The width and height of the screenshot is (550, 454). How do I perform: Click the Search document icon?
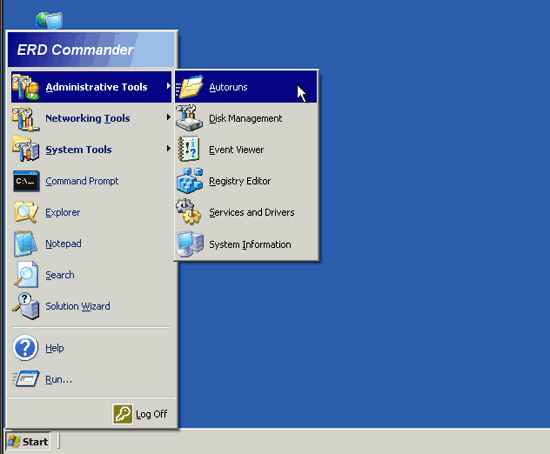point(26,274)
